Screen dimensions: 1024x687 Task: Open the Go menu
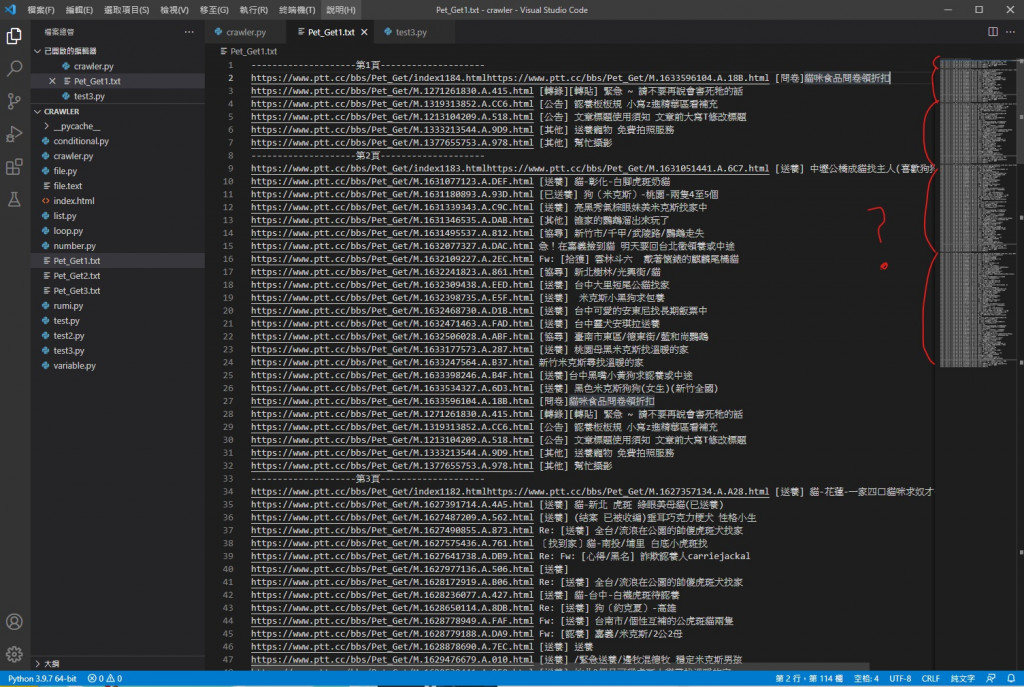(214, 10)
